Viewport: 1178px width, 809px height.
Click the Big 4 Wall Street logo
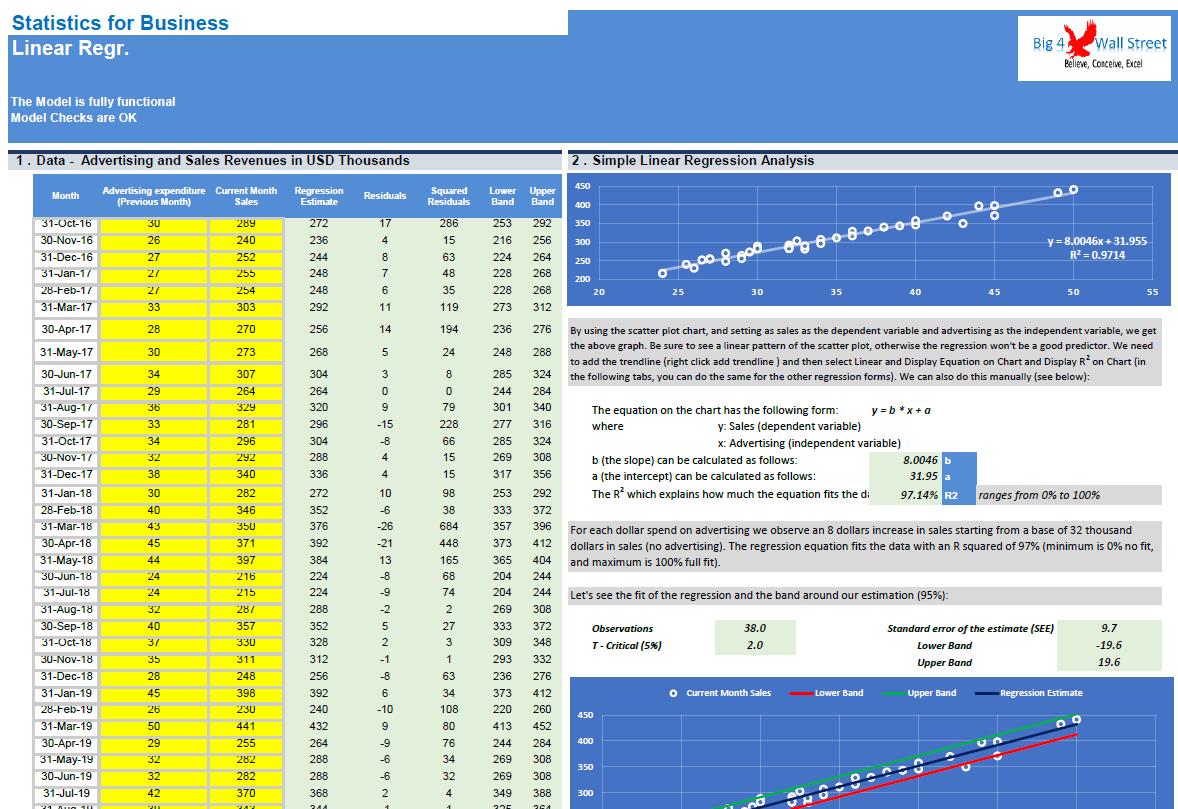[1094, 48]
